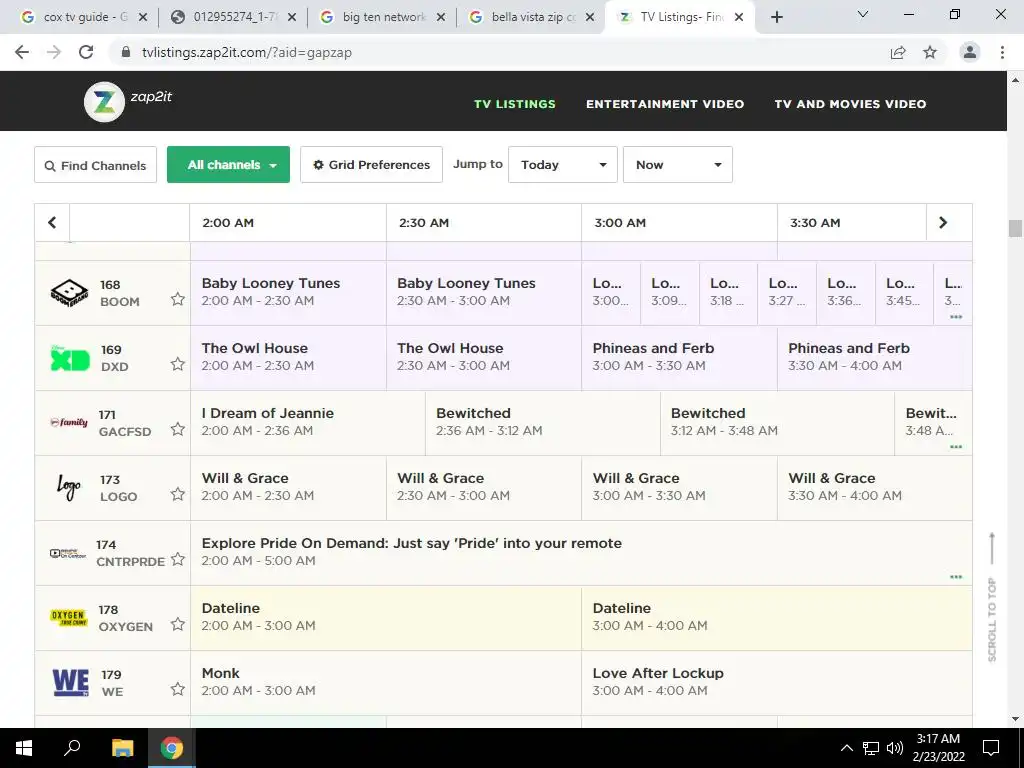Click browser back arrow
Screen dimensions: 1024x768
point(22,52)
